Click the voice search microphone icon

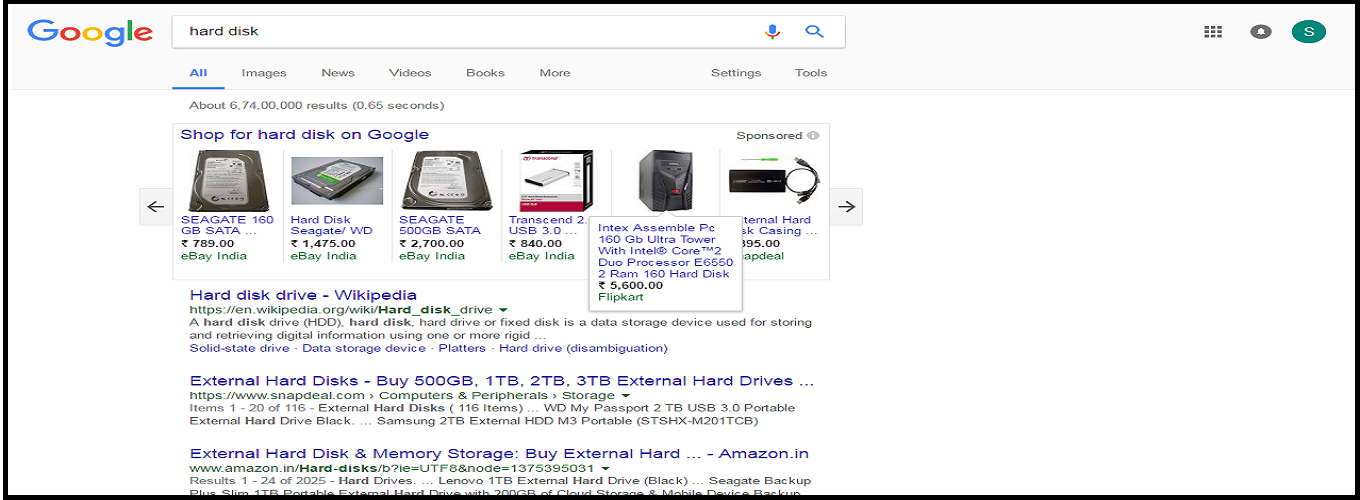pos(772,31)
